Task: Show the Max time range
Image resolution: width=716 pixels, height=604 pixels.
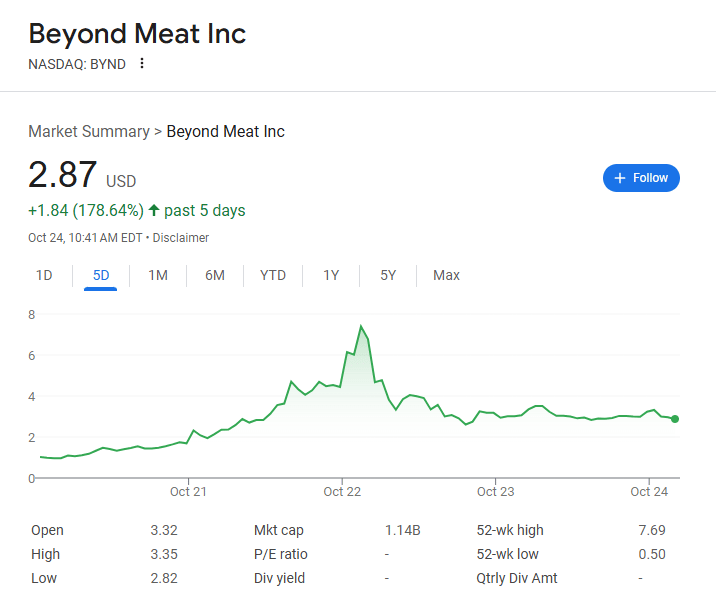Action: point(446,275)
